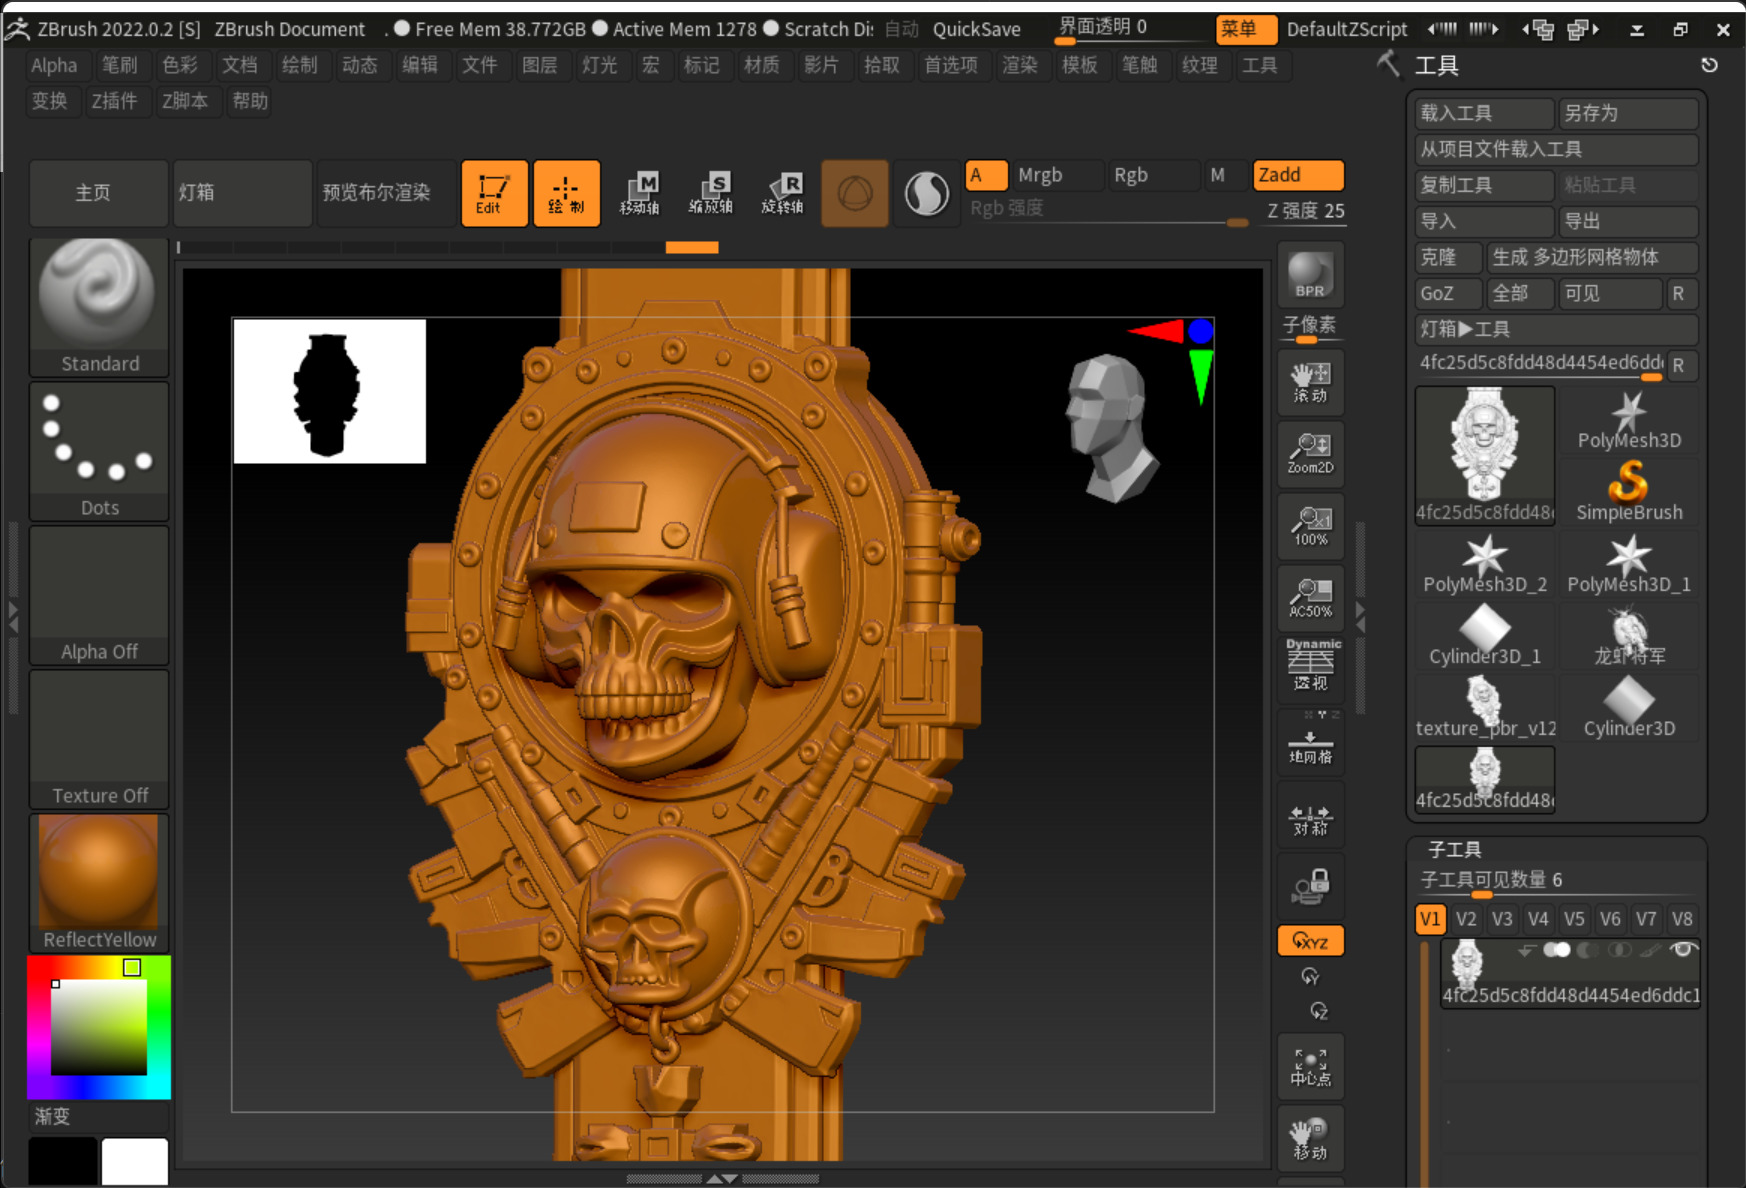The width and height of the screenshot is (1746, 1188).
Task: Open the Alpha Off selector
Action: click(99, 595)
